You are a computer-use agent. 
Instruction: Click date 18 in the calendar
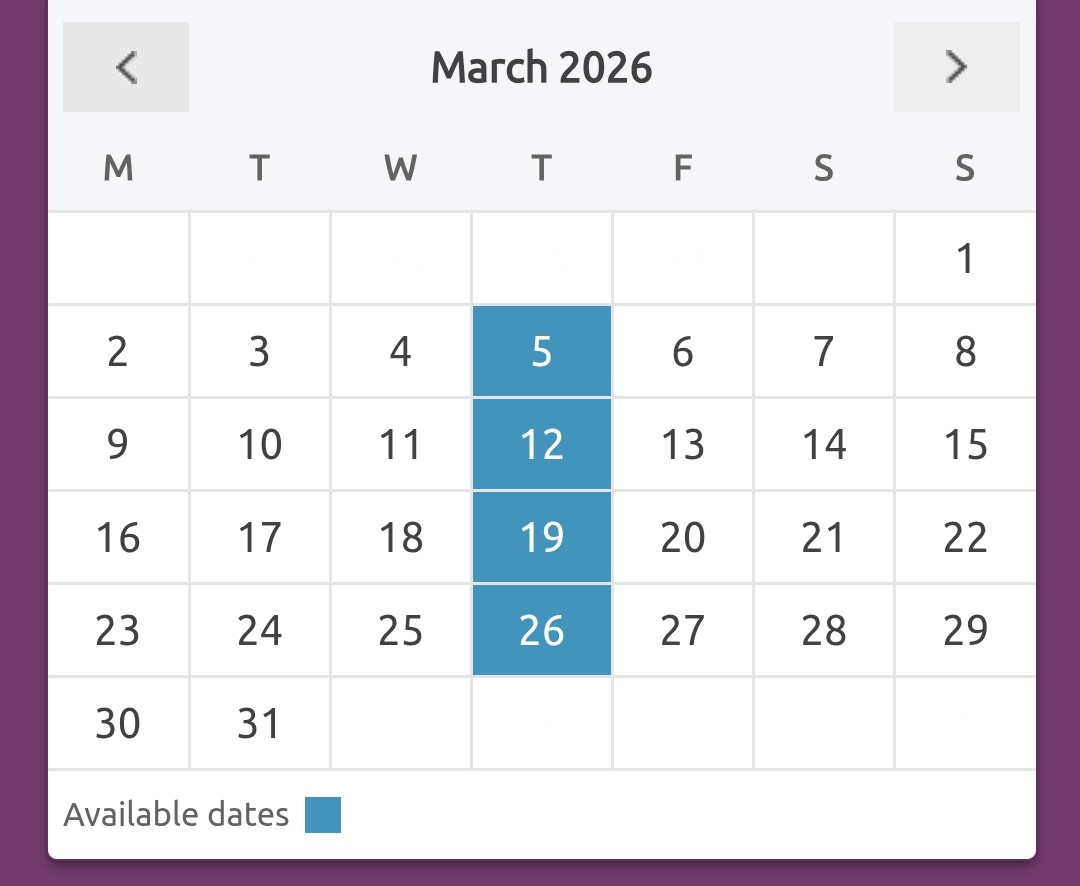tap(401, 538)
